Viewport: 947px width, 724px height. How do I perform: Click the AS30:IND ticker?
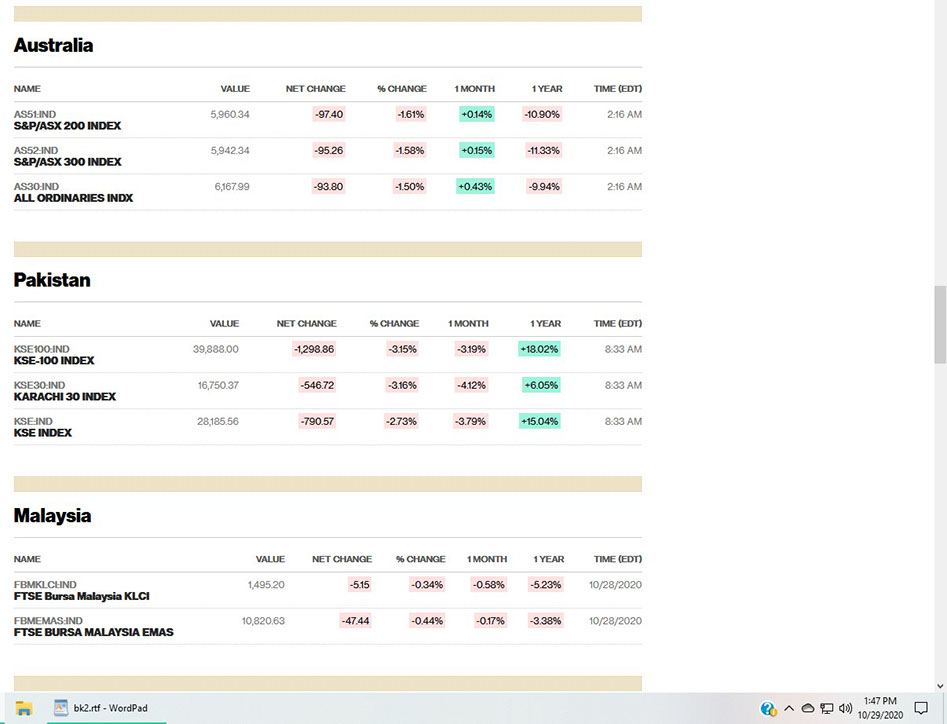(37, 187)
